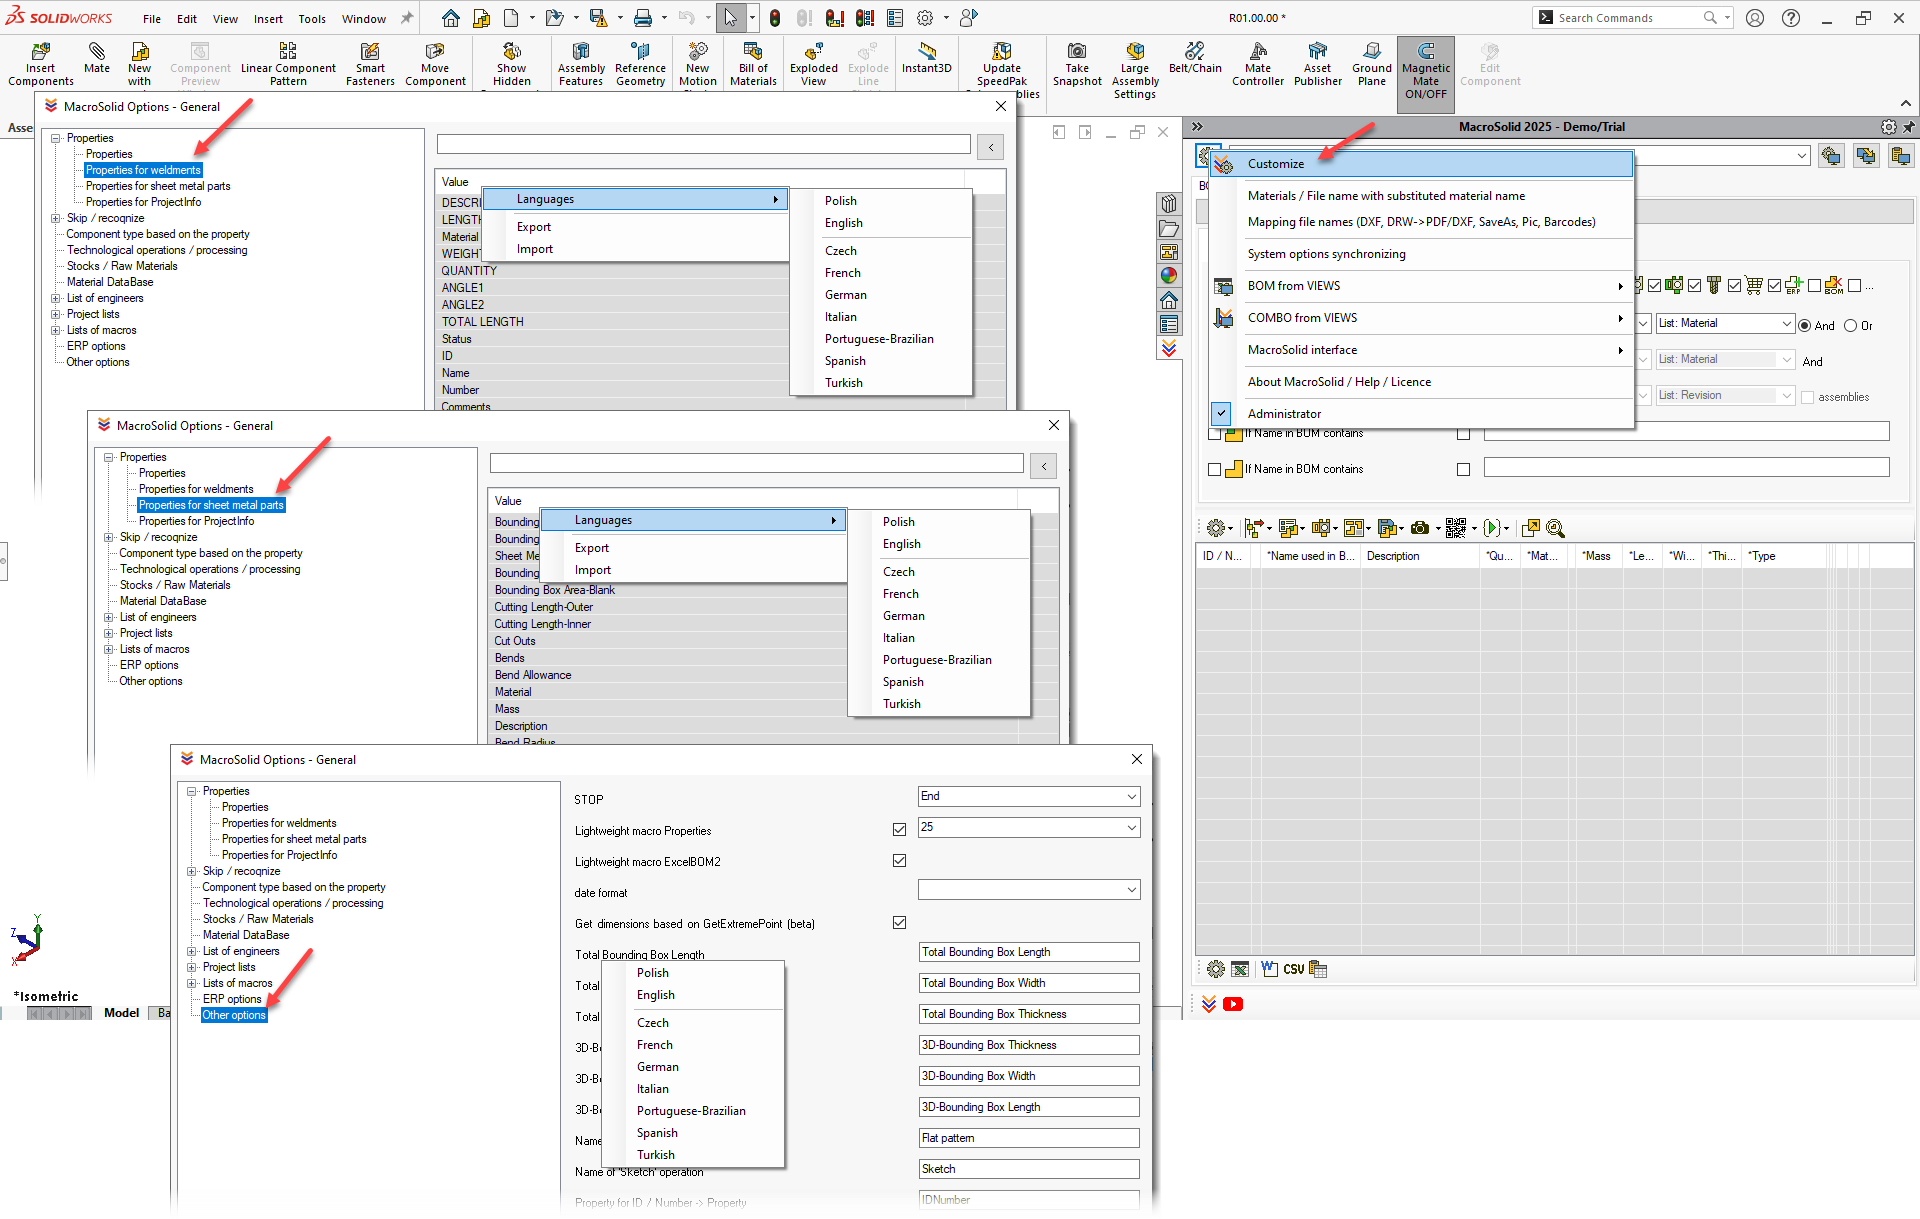This screenshot has height=1219, width=1920.
Task: Toggle the Lightweight macro Properties checkbox
Action: coord(899,829)
